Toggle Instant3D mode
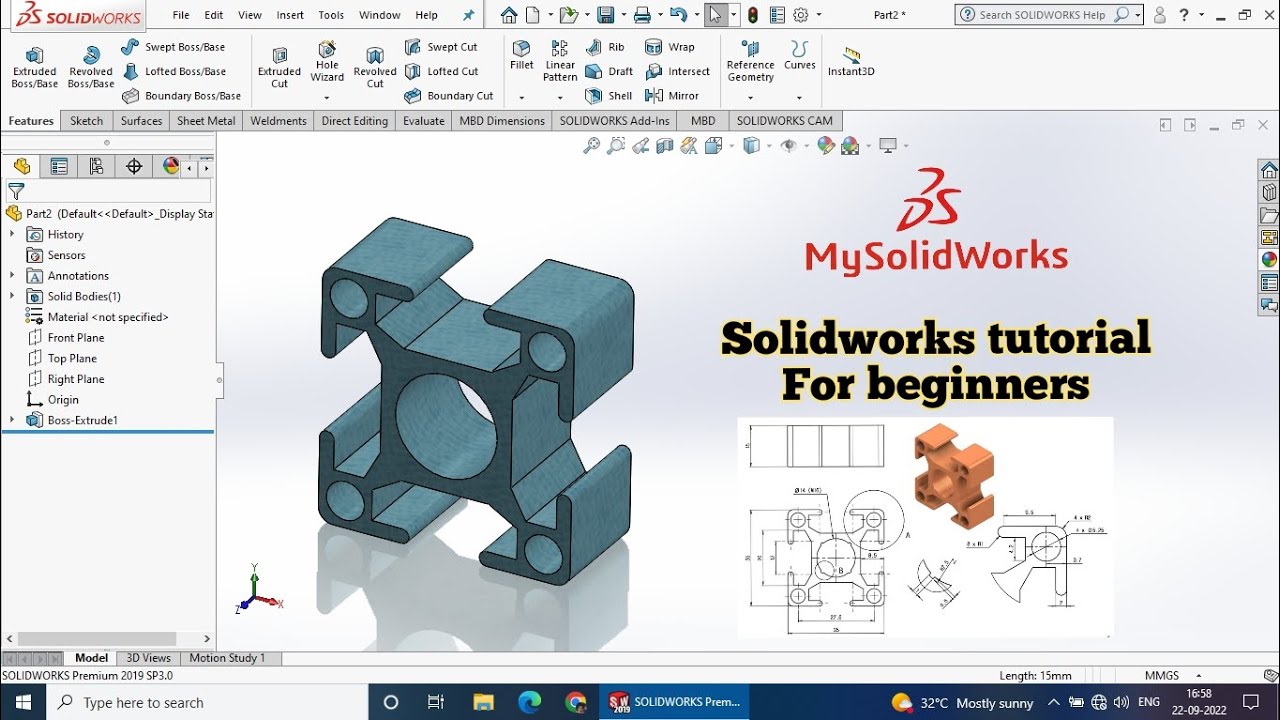1280x720 pixels. click(851, 60)
